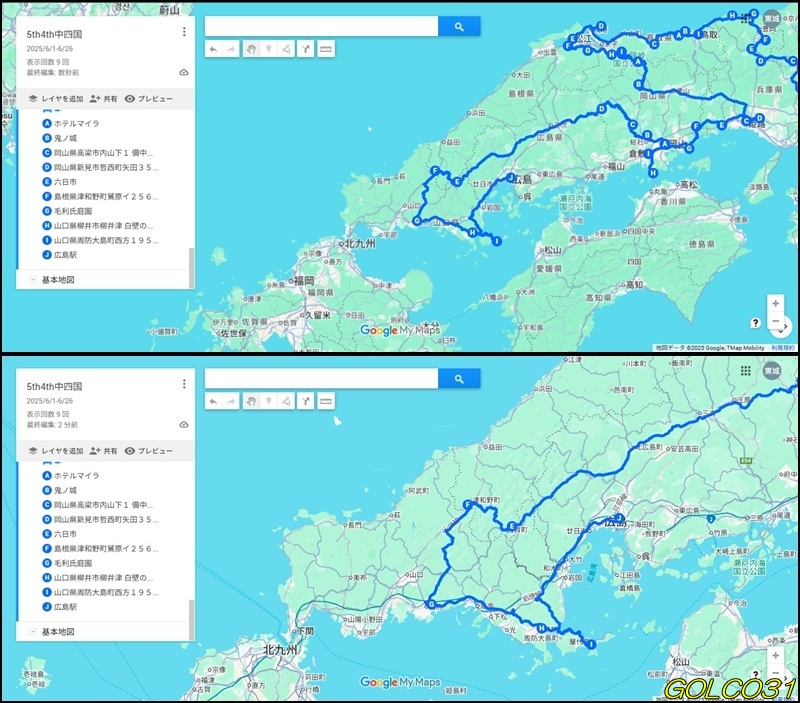Open the three-dot menu in lower panel
This screenshot has width=800, height=703.
(184, 384)
